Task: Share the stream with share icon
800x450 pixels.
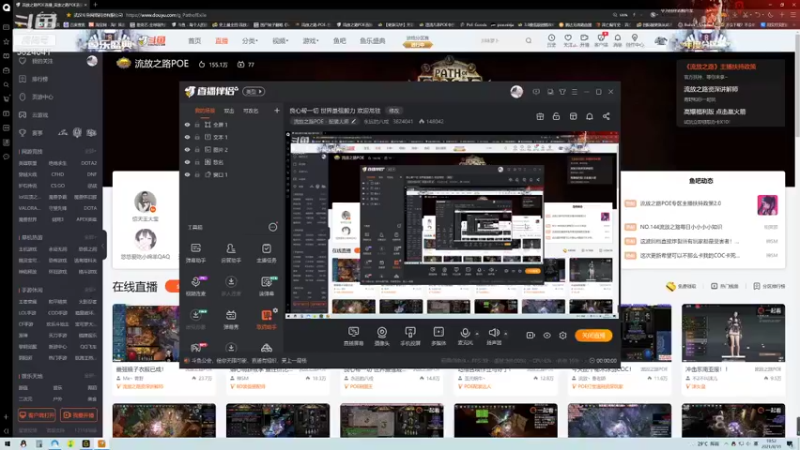Action: [x=606, y=116]
